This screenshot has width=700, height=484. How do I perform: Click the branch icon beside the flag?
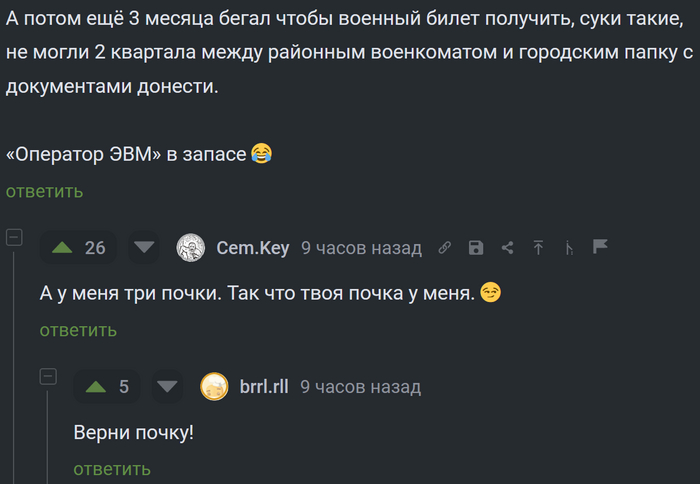pos(569,248)
